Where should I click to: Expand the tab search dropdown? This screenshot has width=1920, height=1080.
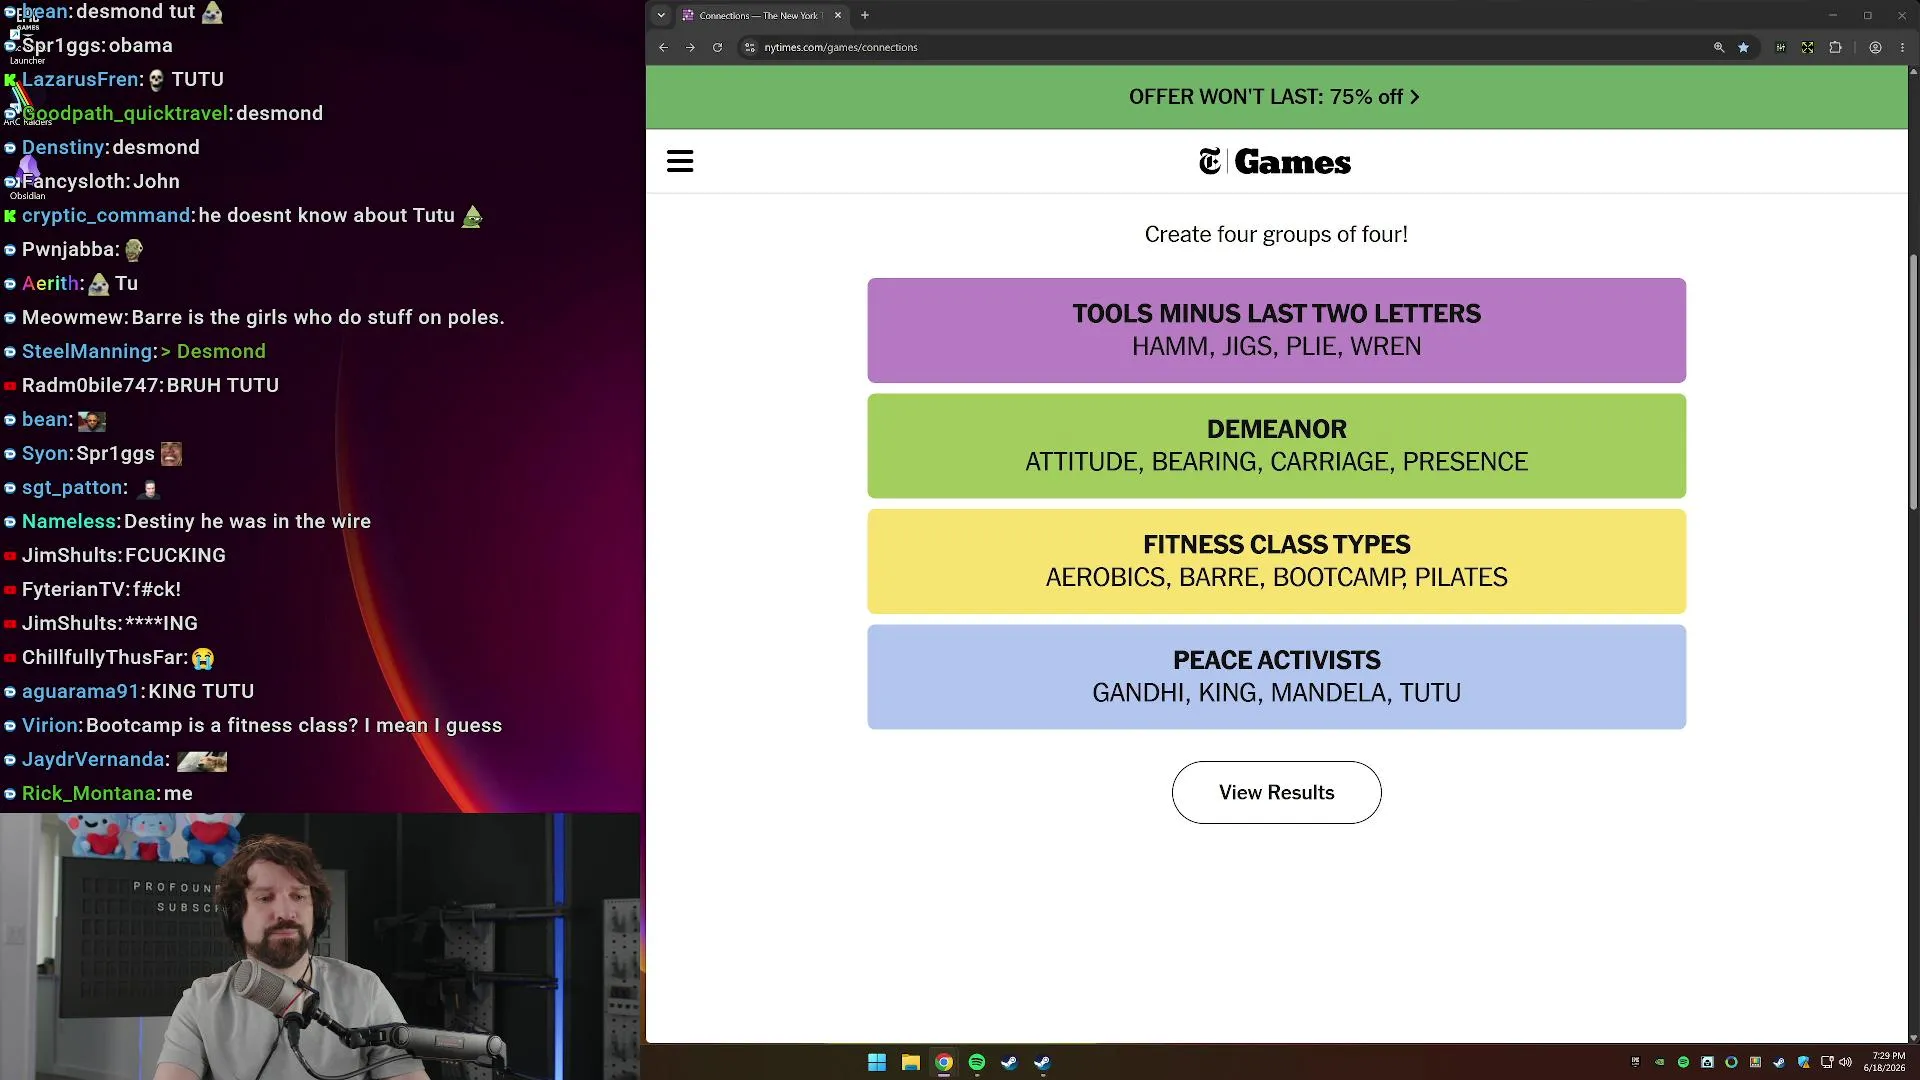pos(661,15)
